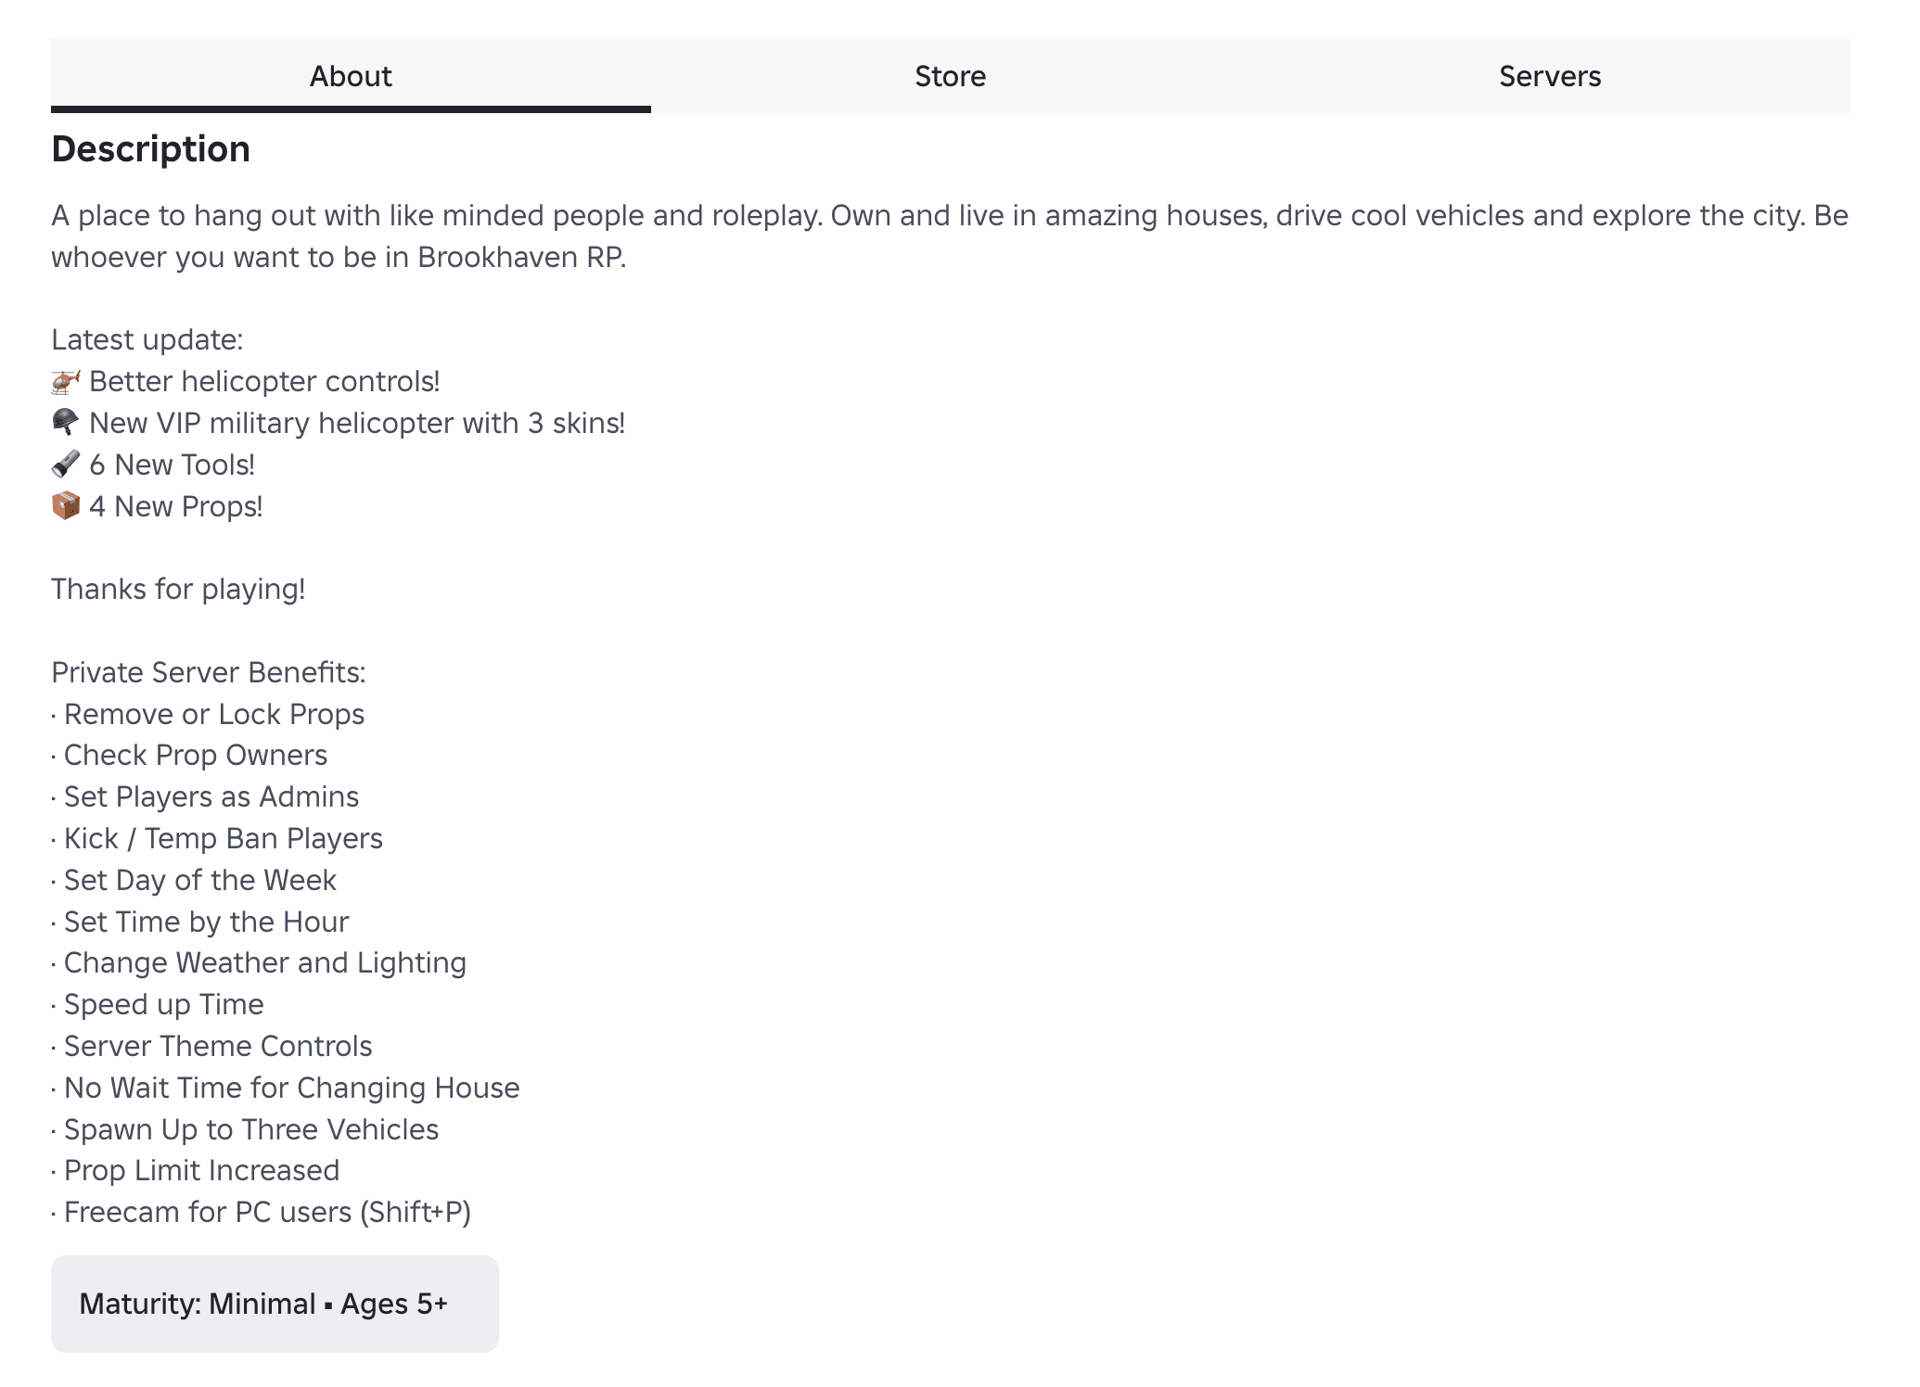
Task: Click the 'Thanks for playing!' line
Action: [x=178, y=589]
